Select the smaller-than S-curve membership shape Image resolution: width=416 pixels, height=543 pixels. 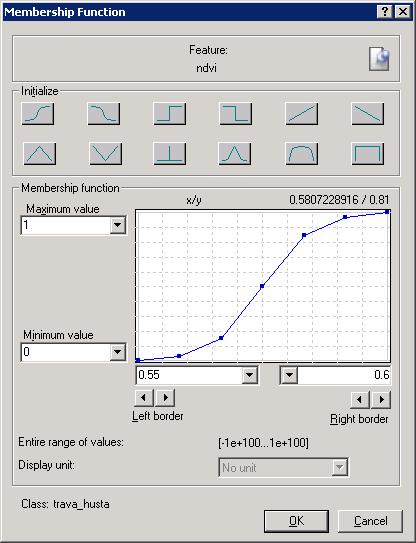(104, 114)
